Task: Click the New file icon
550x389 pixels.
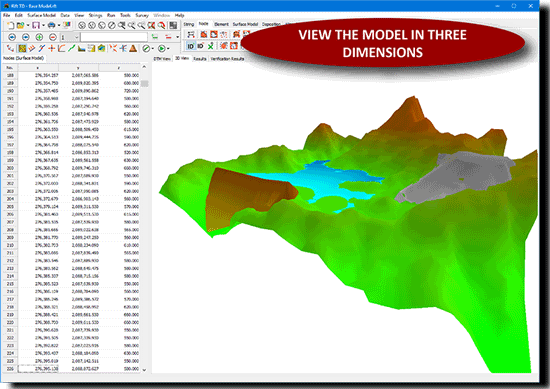Action: (x=11, y=25)
